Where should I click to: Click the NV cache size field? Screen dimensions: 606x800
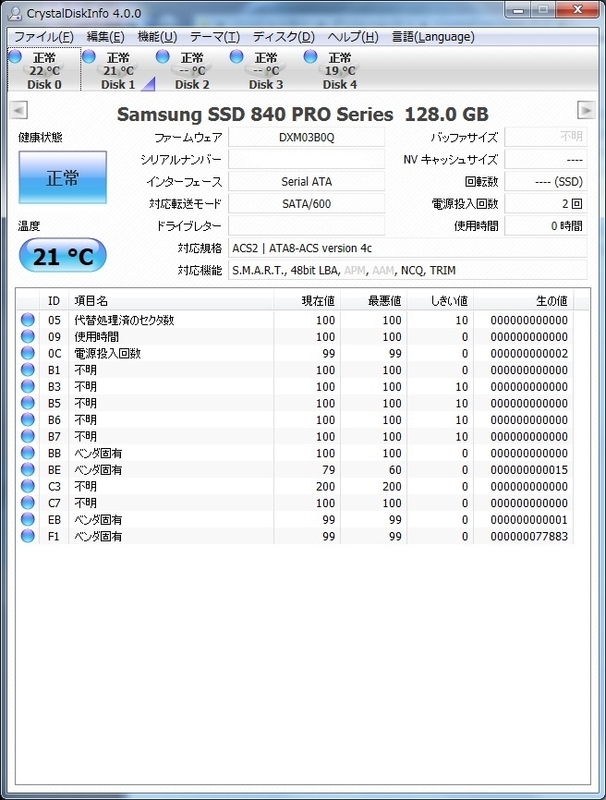(546, 159)
